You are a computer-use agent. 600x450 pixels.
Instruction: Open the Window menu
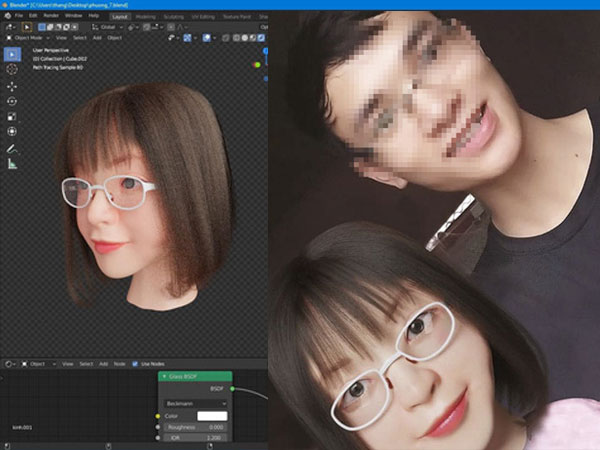pyautogui.click(x=73, y=16)
